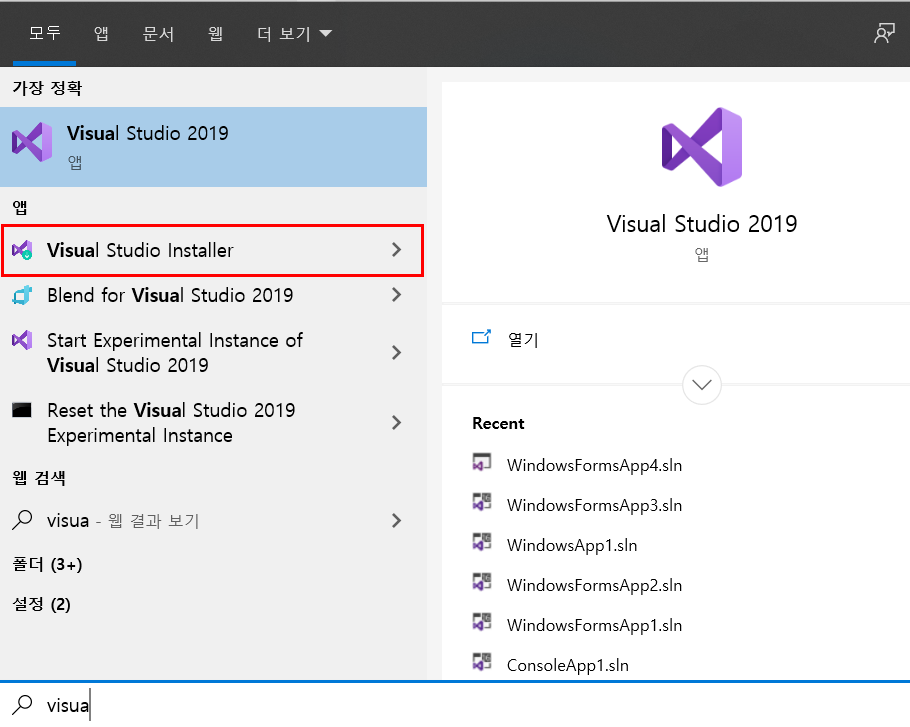Click the Blend for Visual Studio 2019 icon
910x727 pixels.
(x=22, y=295)
